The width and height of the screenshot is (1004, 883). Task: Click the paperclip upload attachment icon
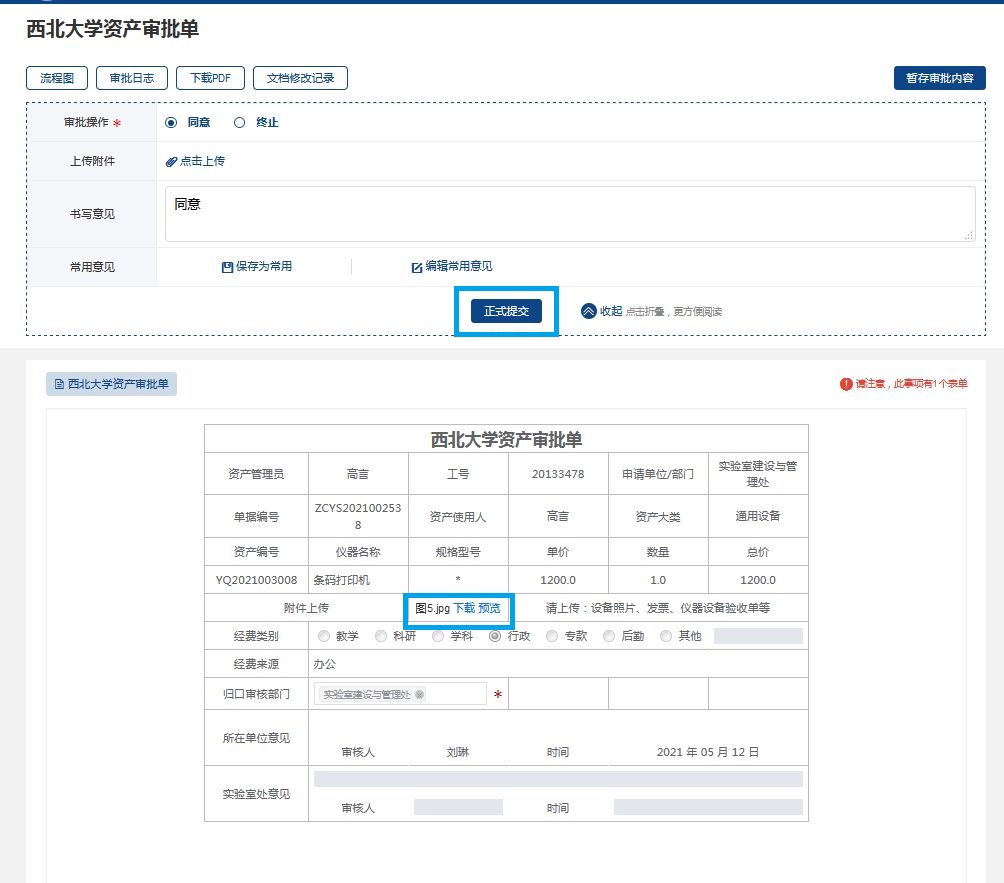(x=171, y=161)
